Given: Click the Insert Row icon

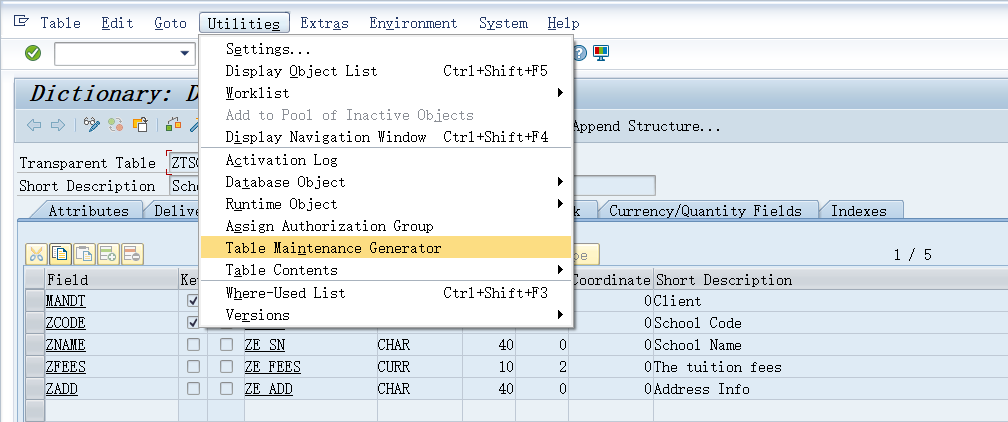Looking at the screenshot, I should [108, 254].
